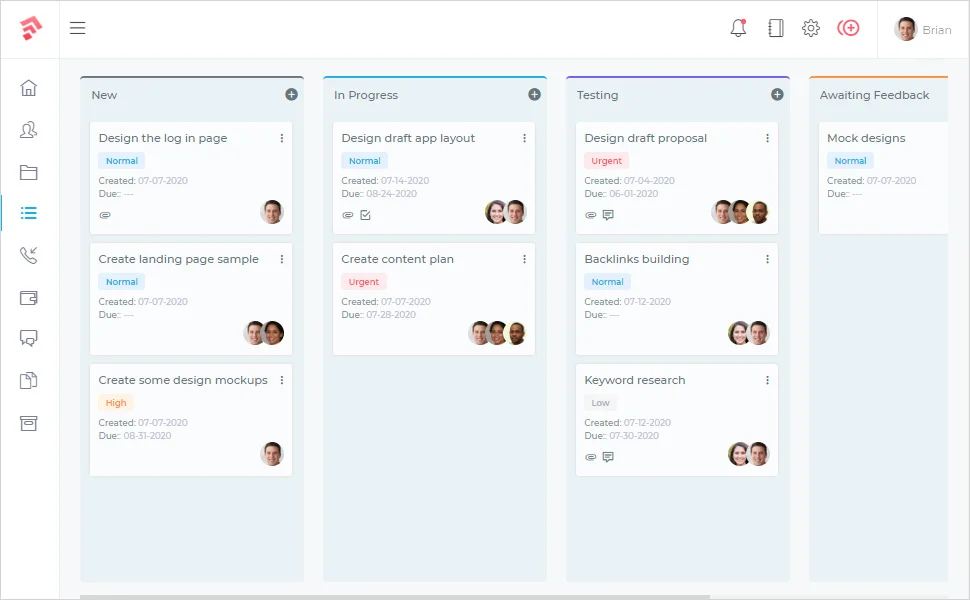Open the Chat section in the sidebar
This screenshot has width=970, height=600.
tap(29, 338)
